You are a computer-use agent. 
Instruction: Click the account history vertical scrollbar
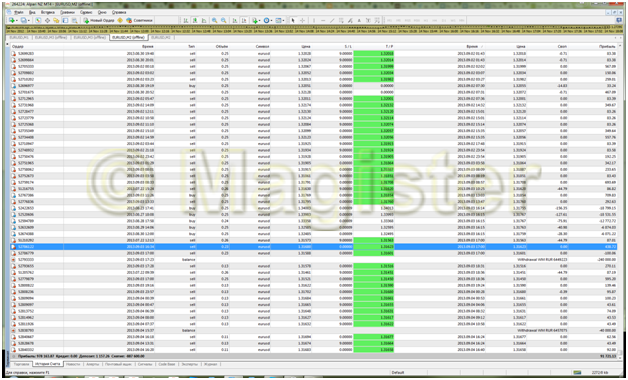[x=620, y=200]
